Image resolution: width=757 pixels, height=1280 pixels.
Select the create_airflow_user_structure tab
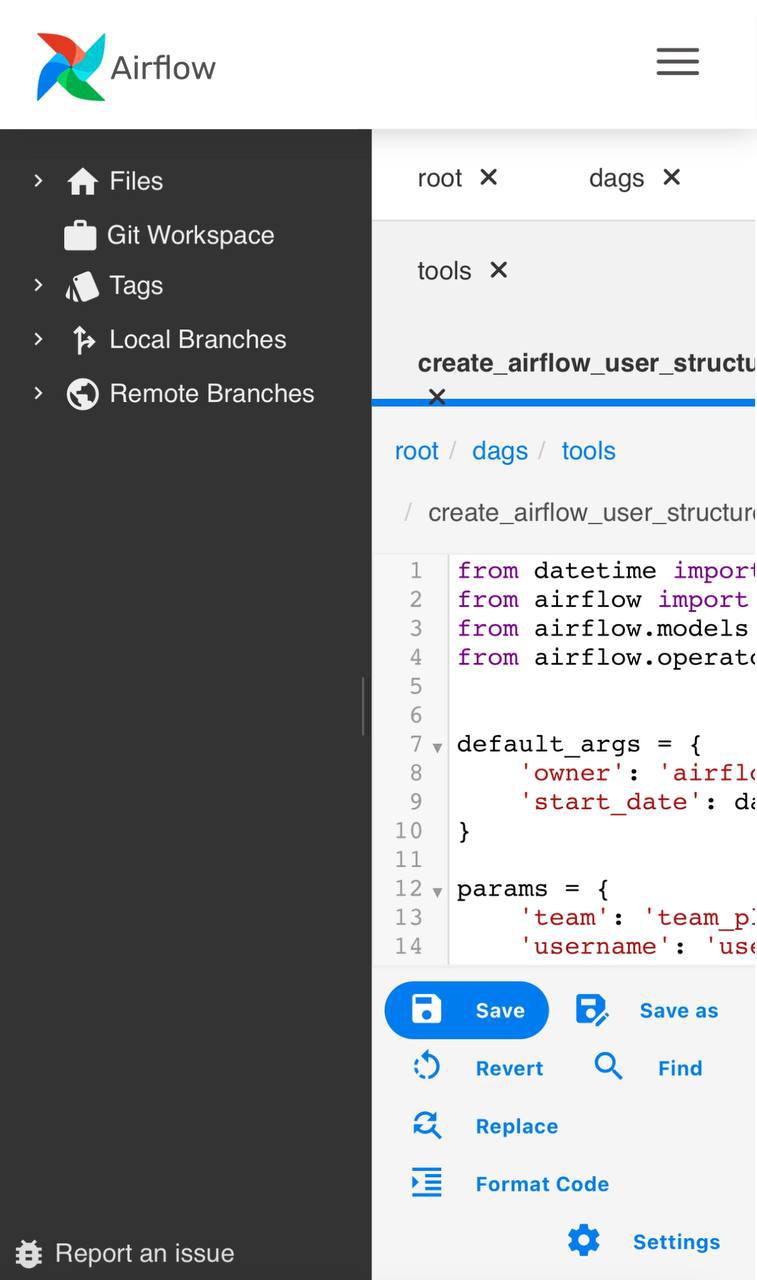click(x=586, y=363)
